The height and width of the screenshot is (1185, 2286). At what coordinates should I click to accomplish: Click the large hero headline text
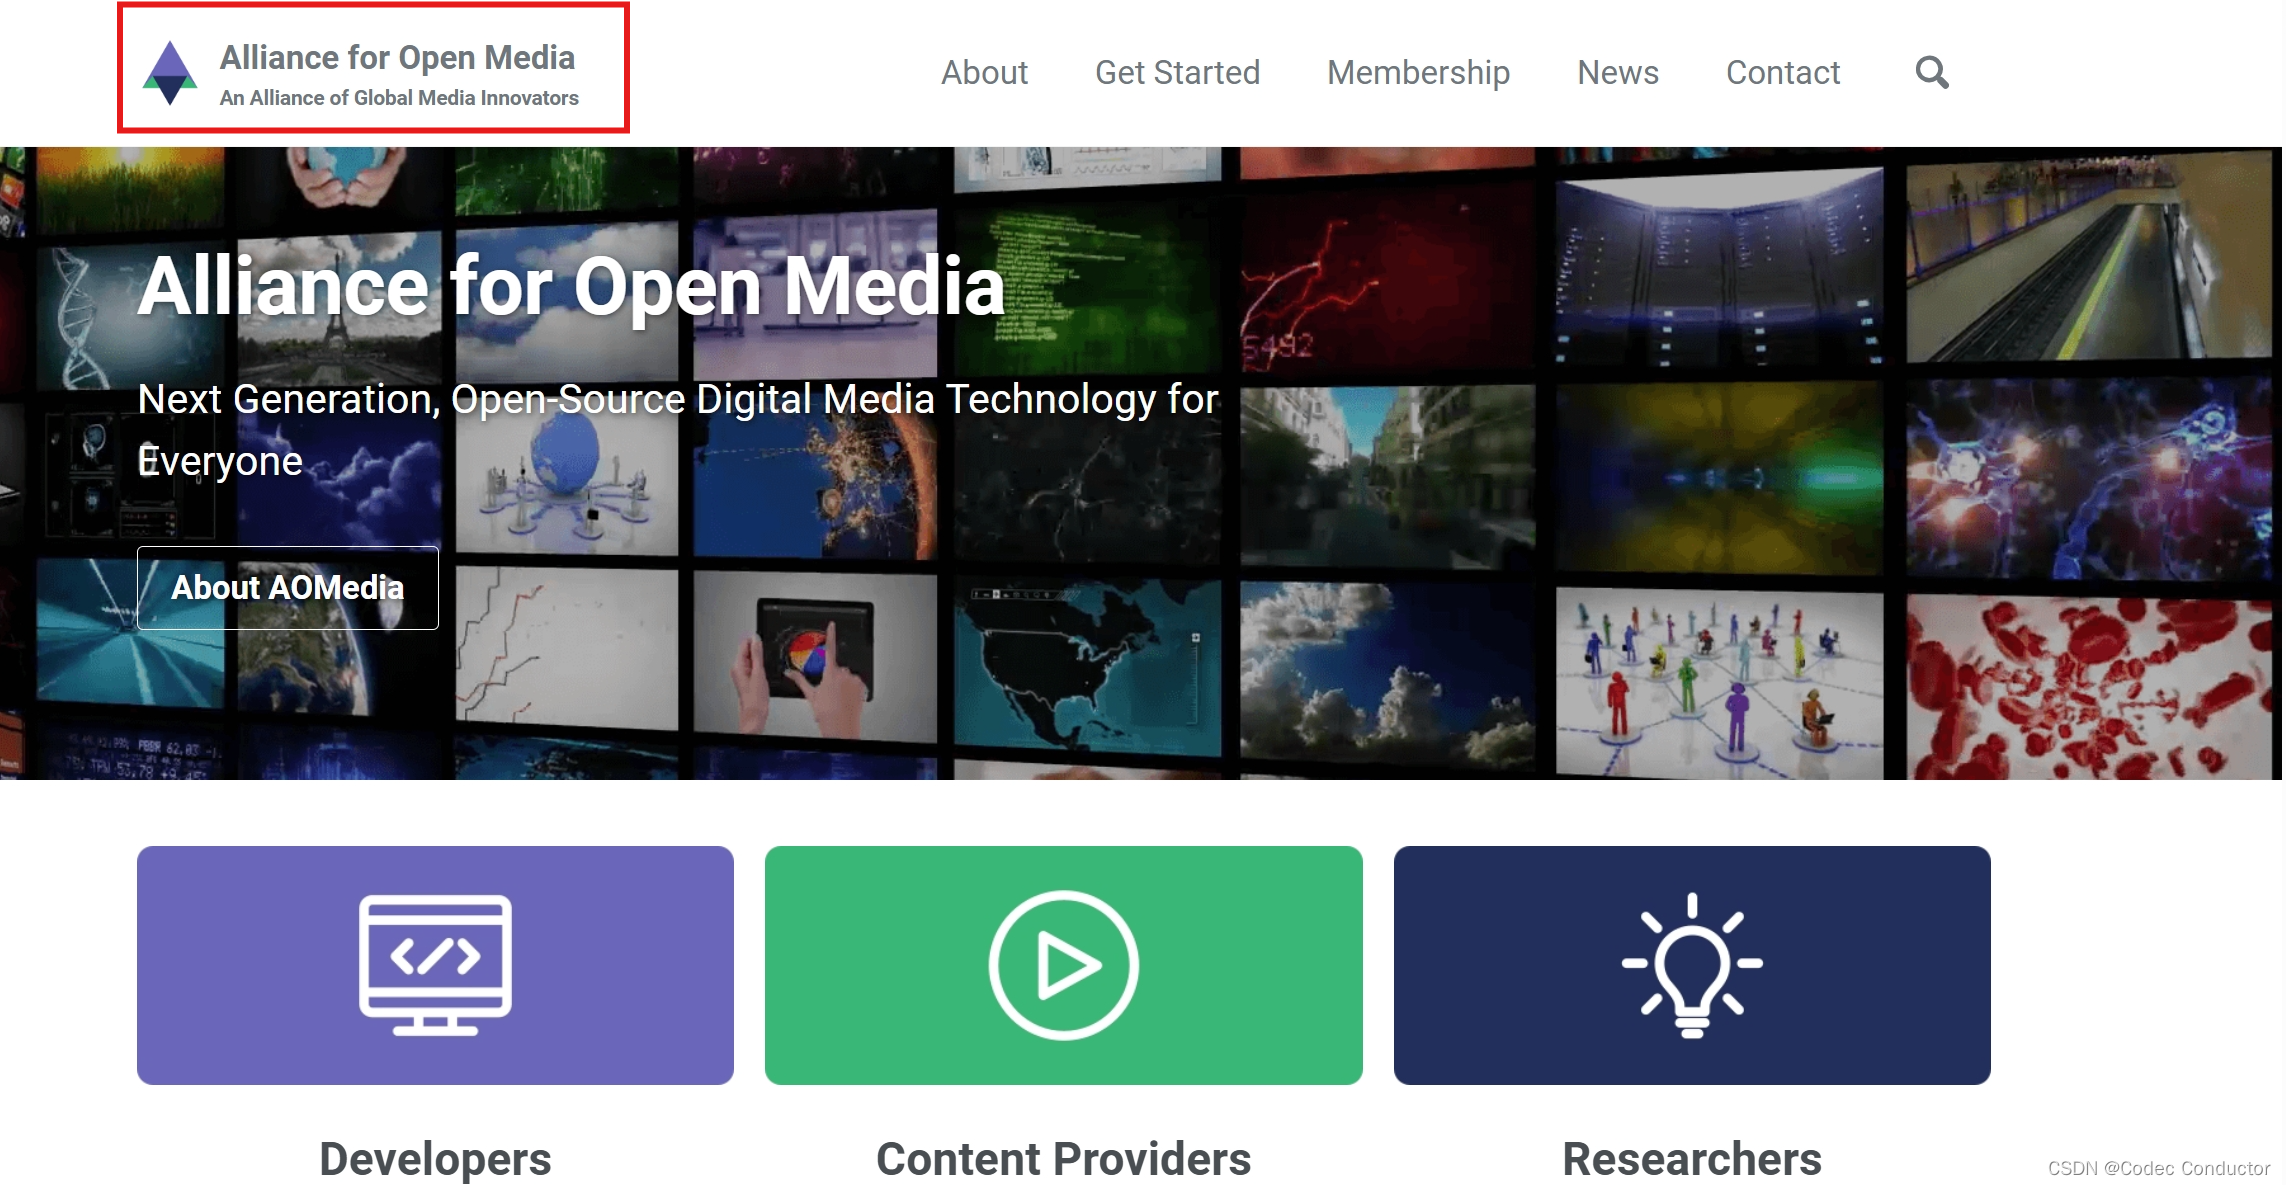point(570,286)
